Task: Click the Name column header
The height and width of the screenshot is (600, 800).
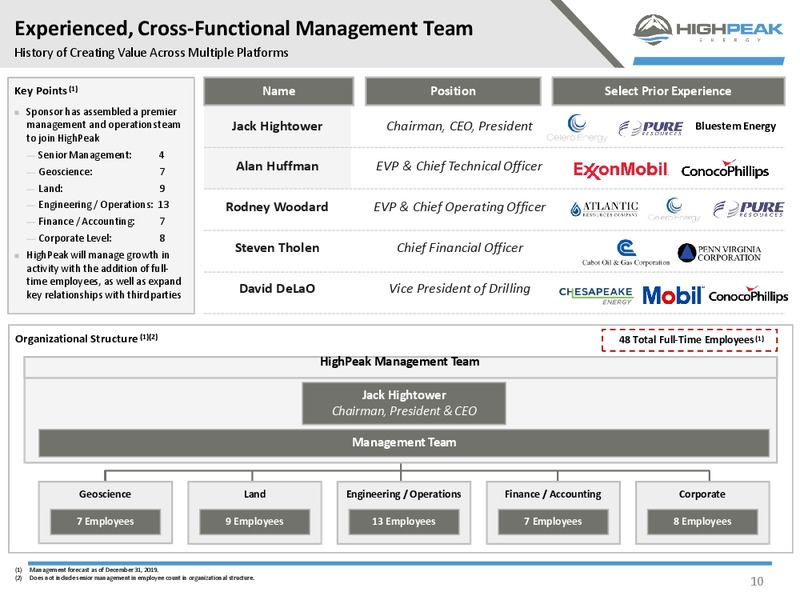Action: coord(279,91)
